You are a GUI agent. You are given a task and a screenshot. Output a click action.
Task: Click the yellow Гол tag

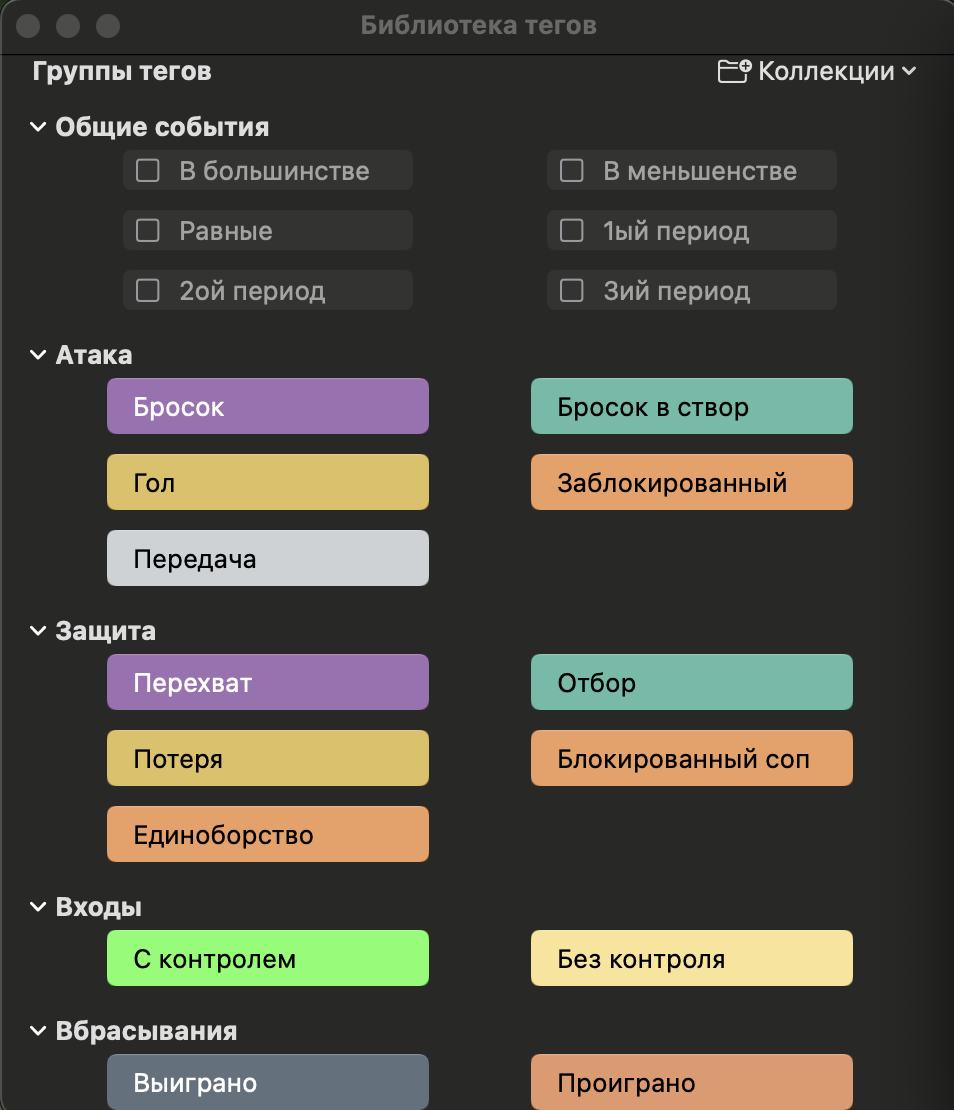coord(268,482)
